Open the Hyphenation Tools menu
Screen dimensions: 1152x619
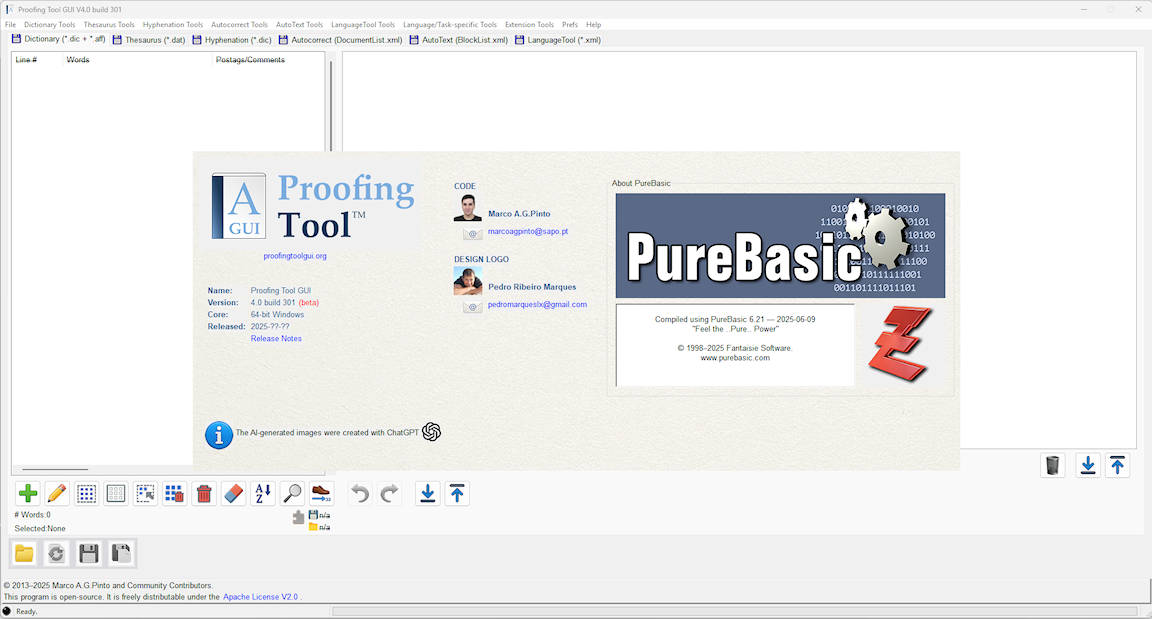tap(173, 24)
